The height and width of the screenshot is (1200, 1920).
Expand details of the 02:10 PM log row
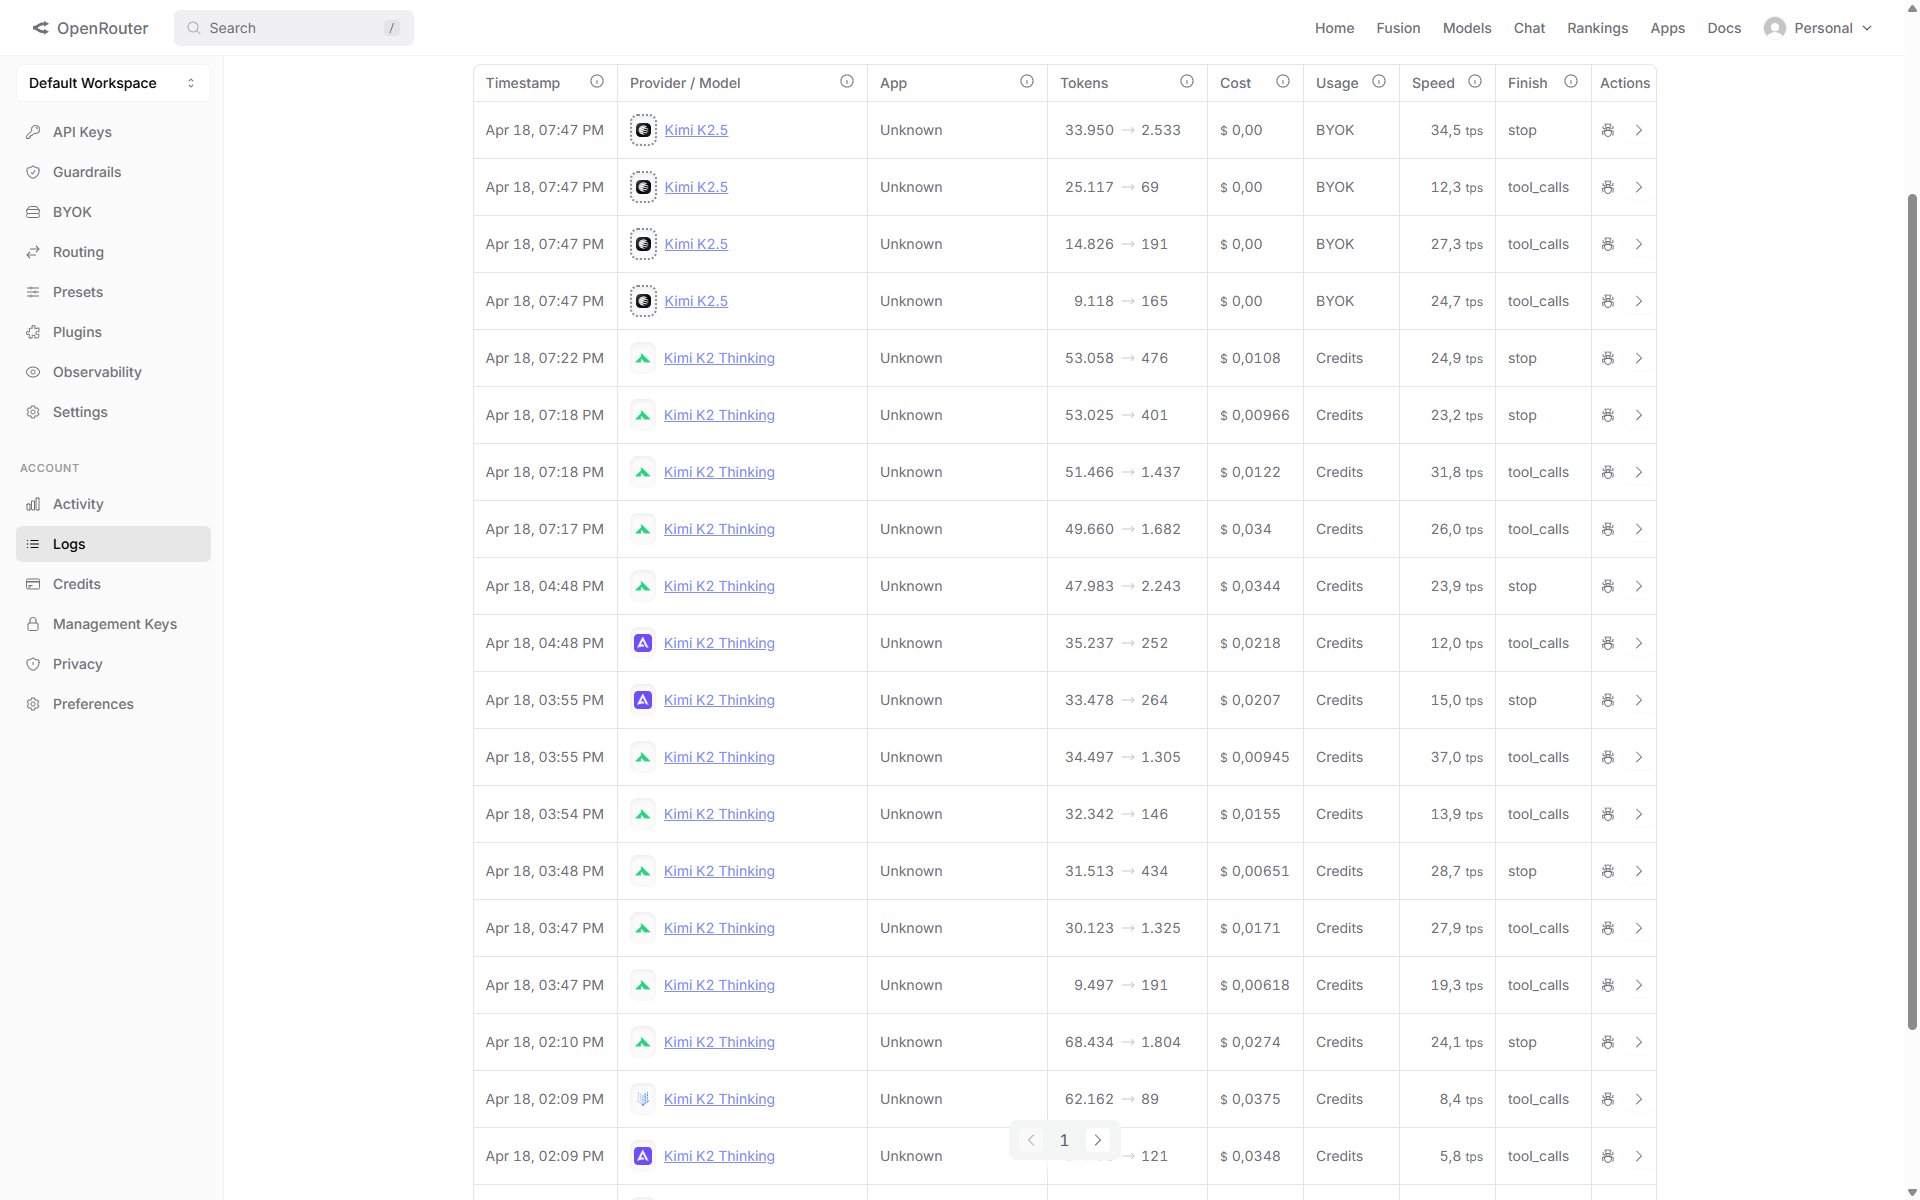(1639, 1042)
